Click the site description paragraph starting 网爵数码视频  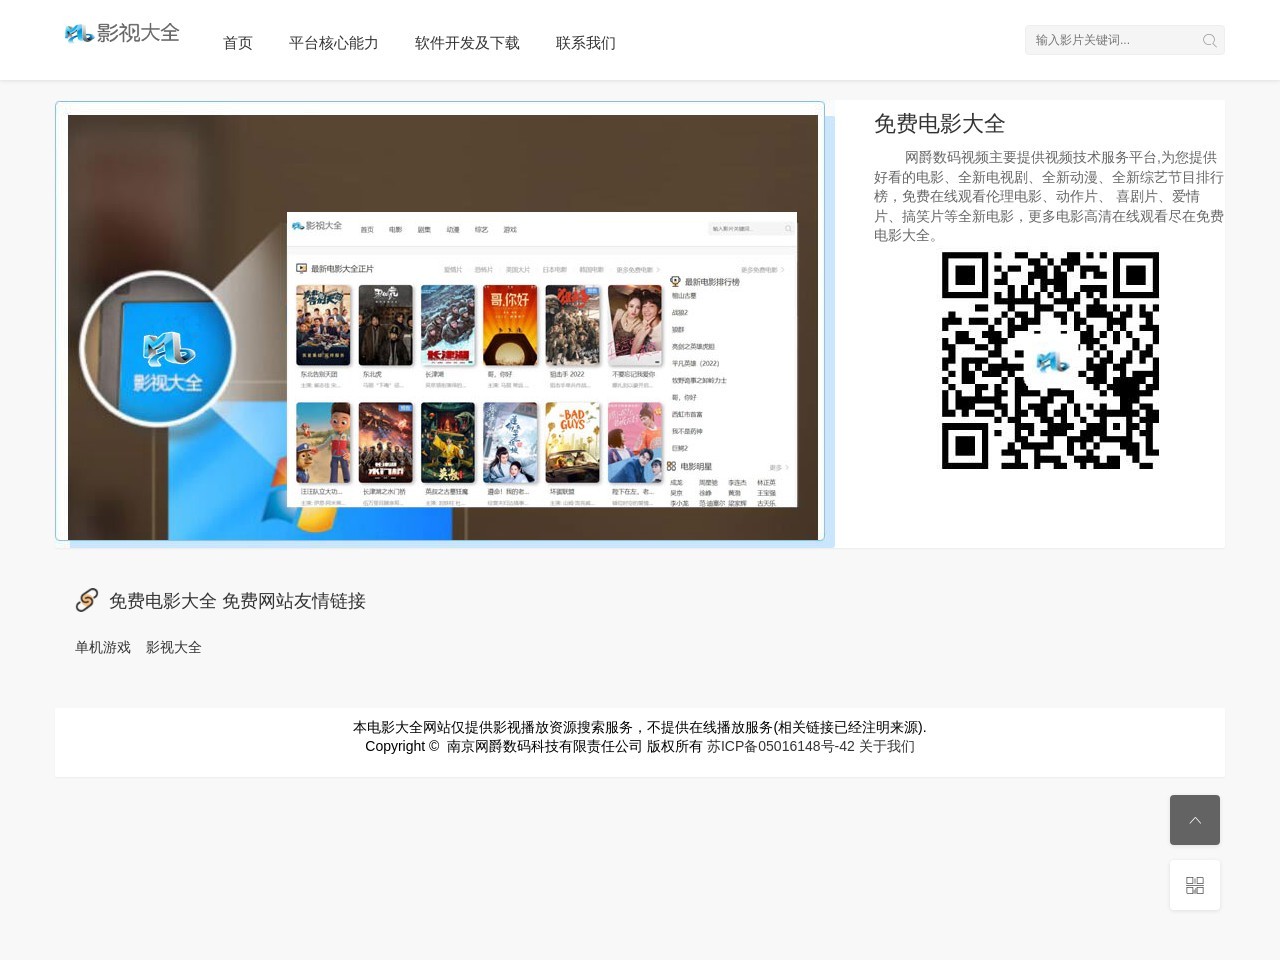[1049, 196]
